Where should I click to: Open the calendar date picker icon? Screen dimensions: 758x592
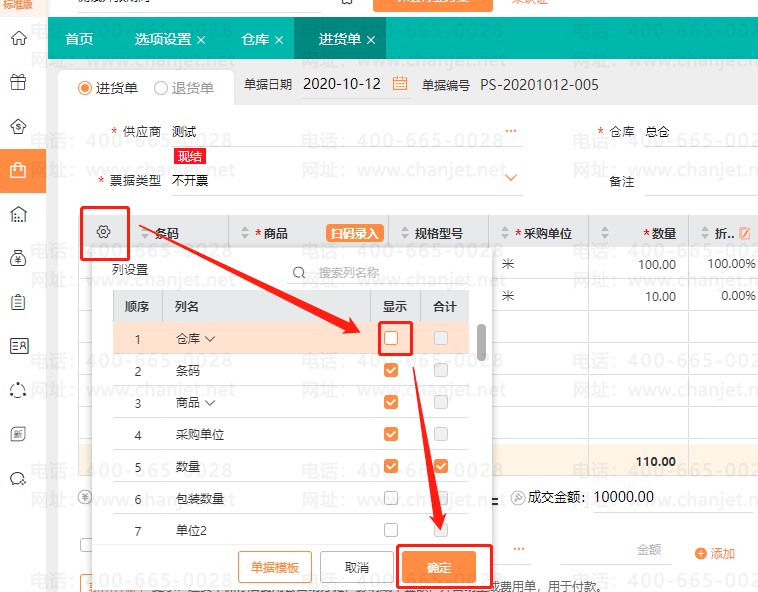coord(400,83)
